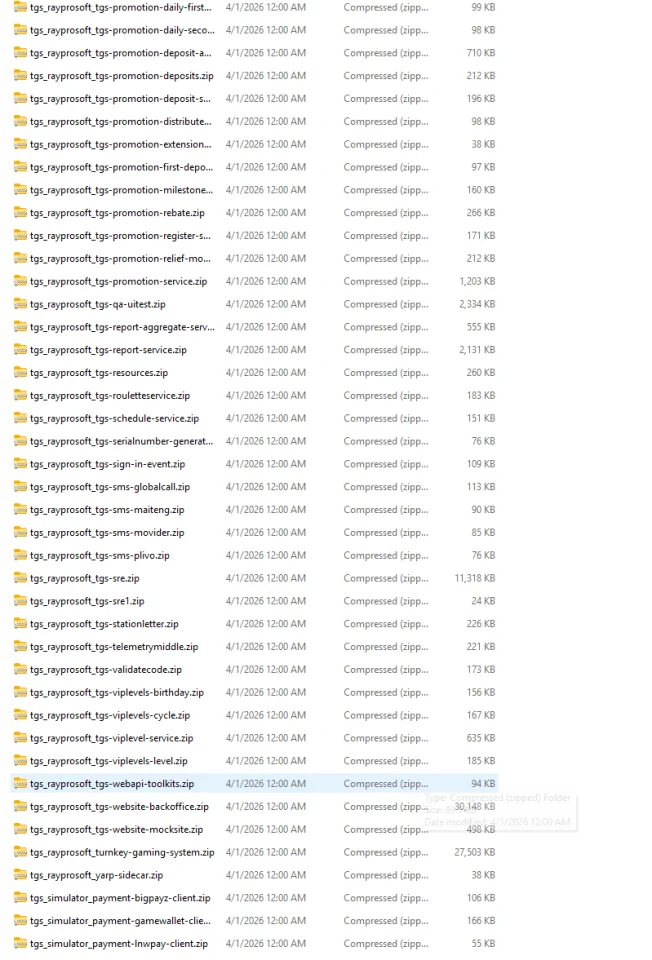Click the zip icon for tgs-rouletteservice.zip

click(20, 396)
